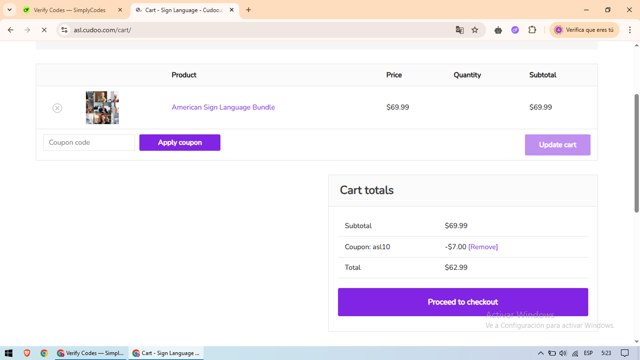Open Chrome icon in taskbar
Viewport: 640px width, 360px height.
(x=44, y=353)
